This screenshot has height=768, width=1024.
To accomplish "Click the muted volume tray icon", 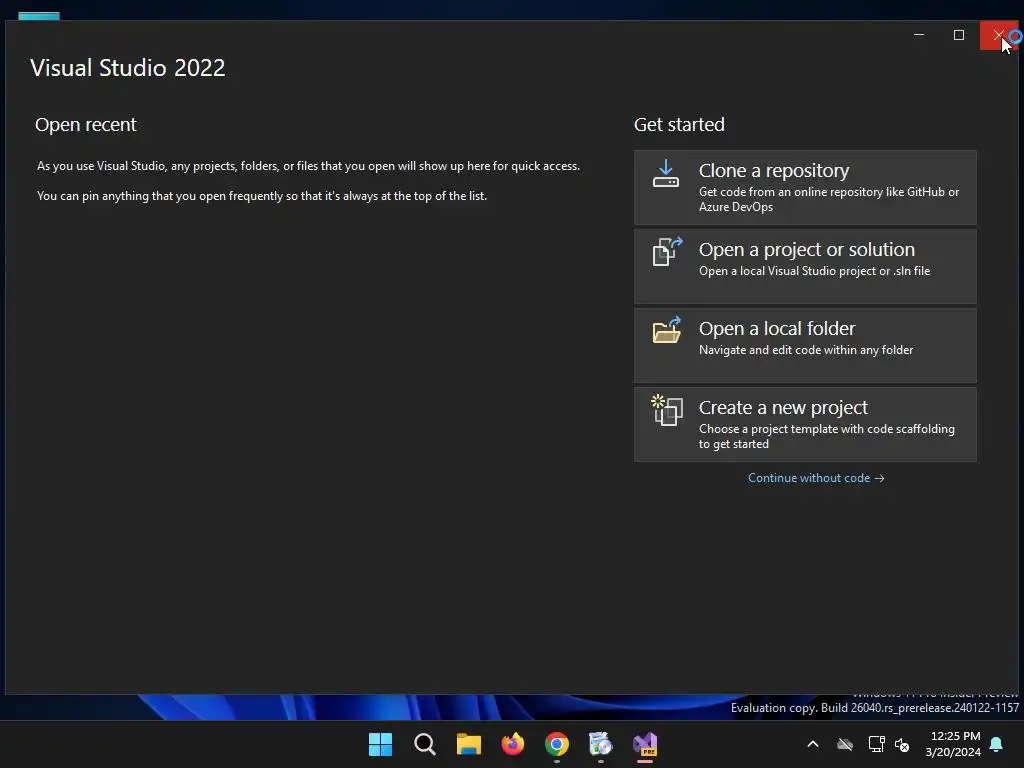I will coord(902,744).
